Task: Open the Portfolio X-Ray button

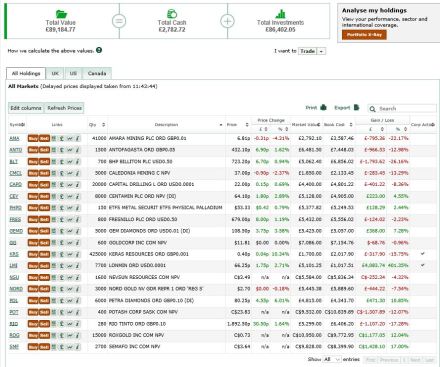Action: (x=364, y=35)
